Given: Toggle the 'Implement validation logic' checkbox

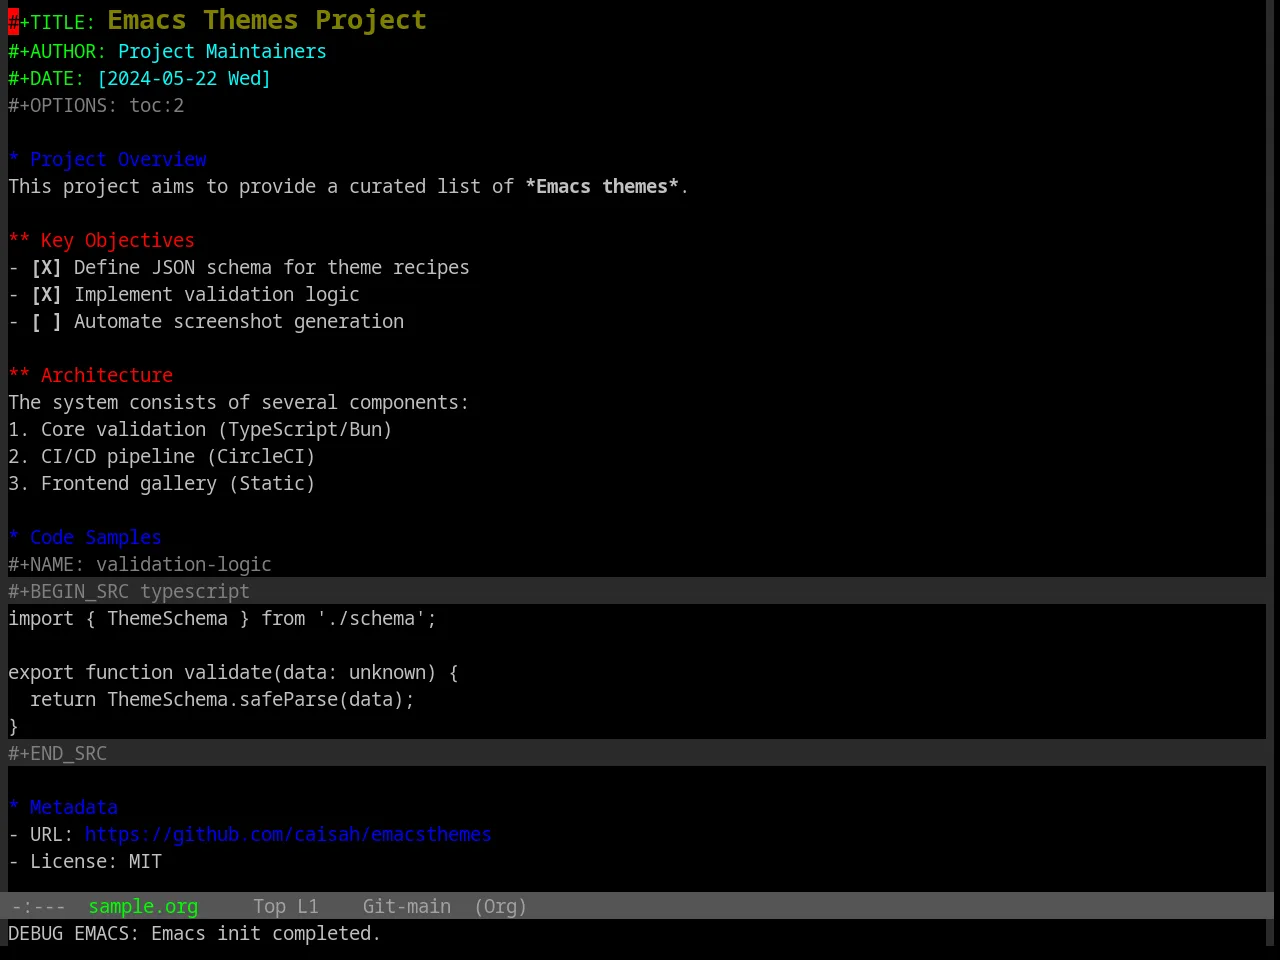Looking at the screenshot, I should (46, 295).
